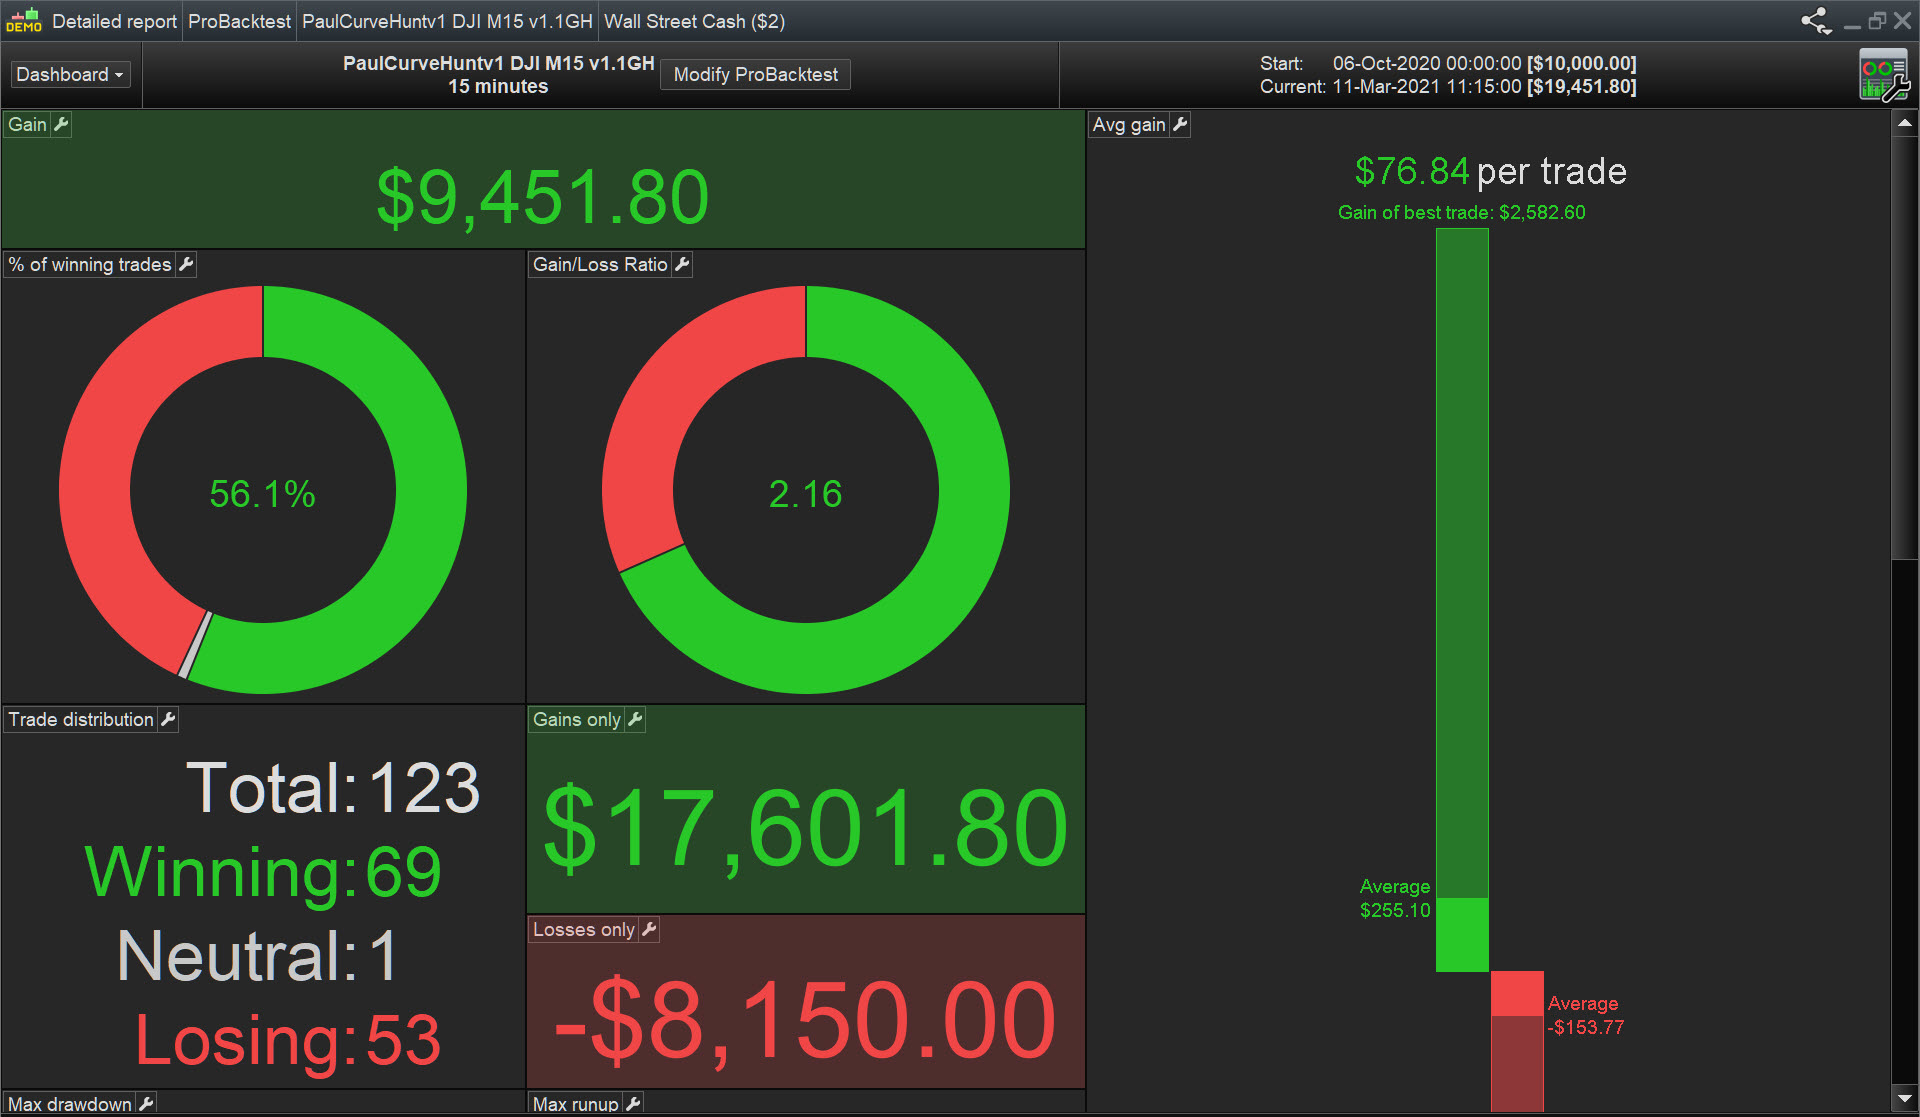Click scrollbar up arrow on the right
The height and width of the screenshot is (1117, 1920).
1904,124
